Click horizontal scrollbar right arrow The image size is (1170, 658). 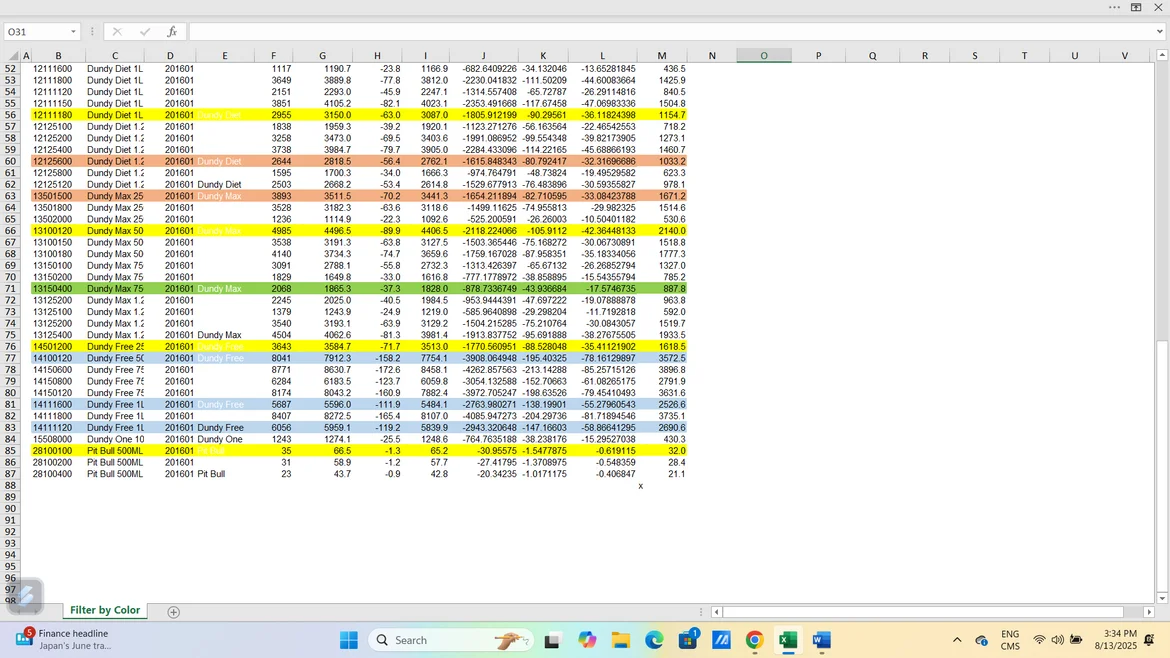point(1148,612)
